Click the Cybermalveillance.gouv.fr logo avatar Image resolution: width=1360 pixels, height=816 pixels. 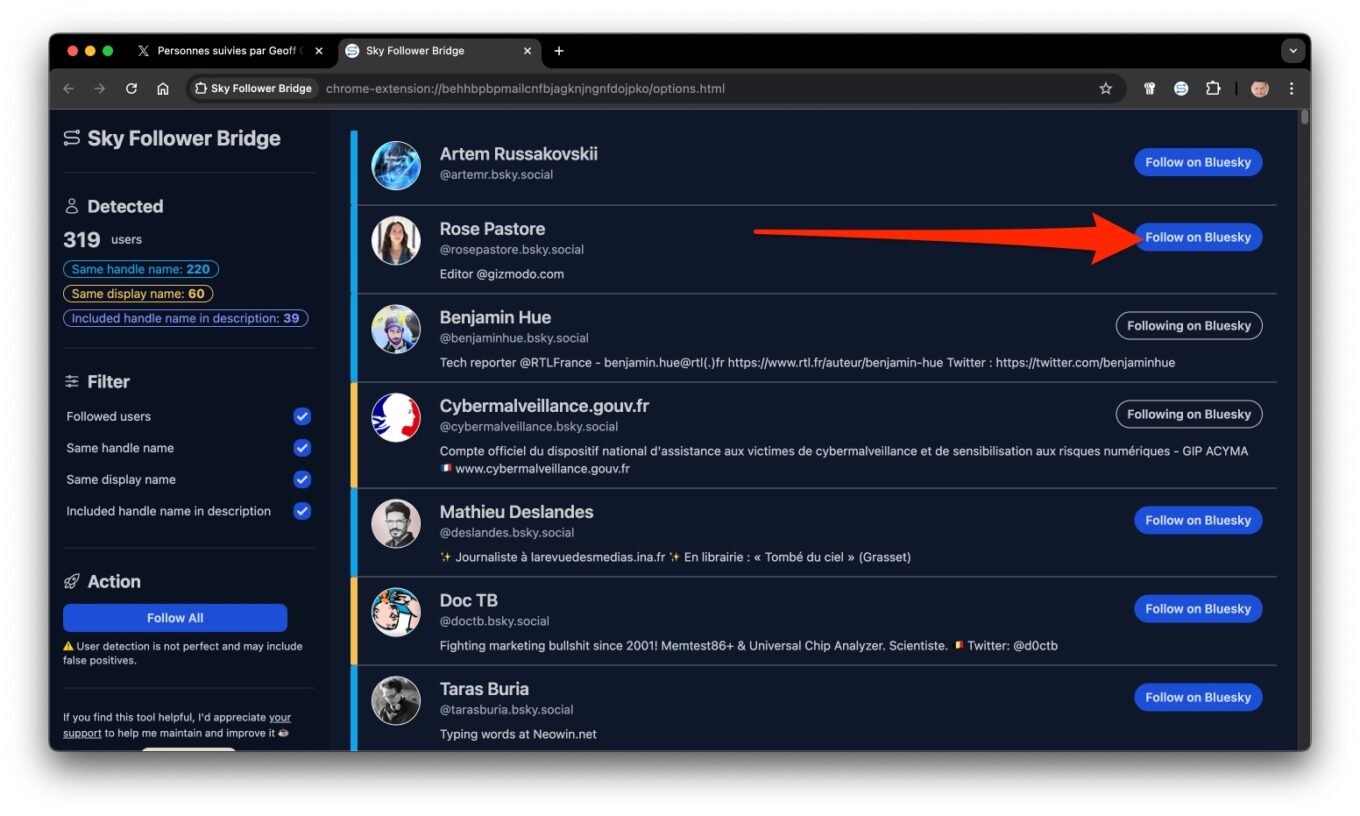point(396,417)
